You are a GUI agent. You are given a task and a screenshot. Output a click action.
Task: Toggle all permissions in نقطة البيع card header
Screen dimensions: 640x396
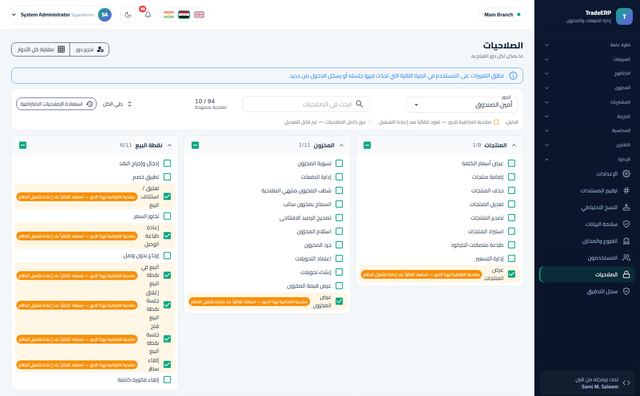pyautogui.click(x=23, y=145)
